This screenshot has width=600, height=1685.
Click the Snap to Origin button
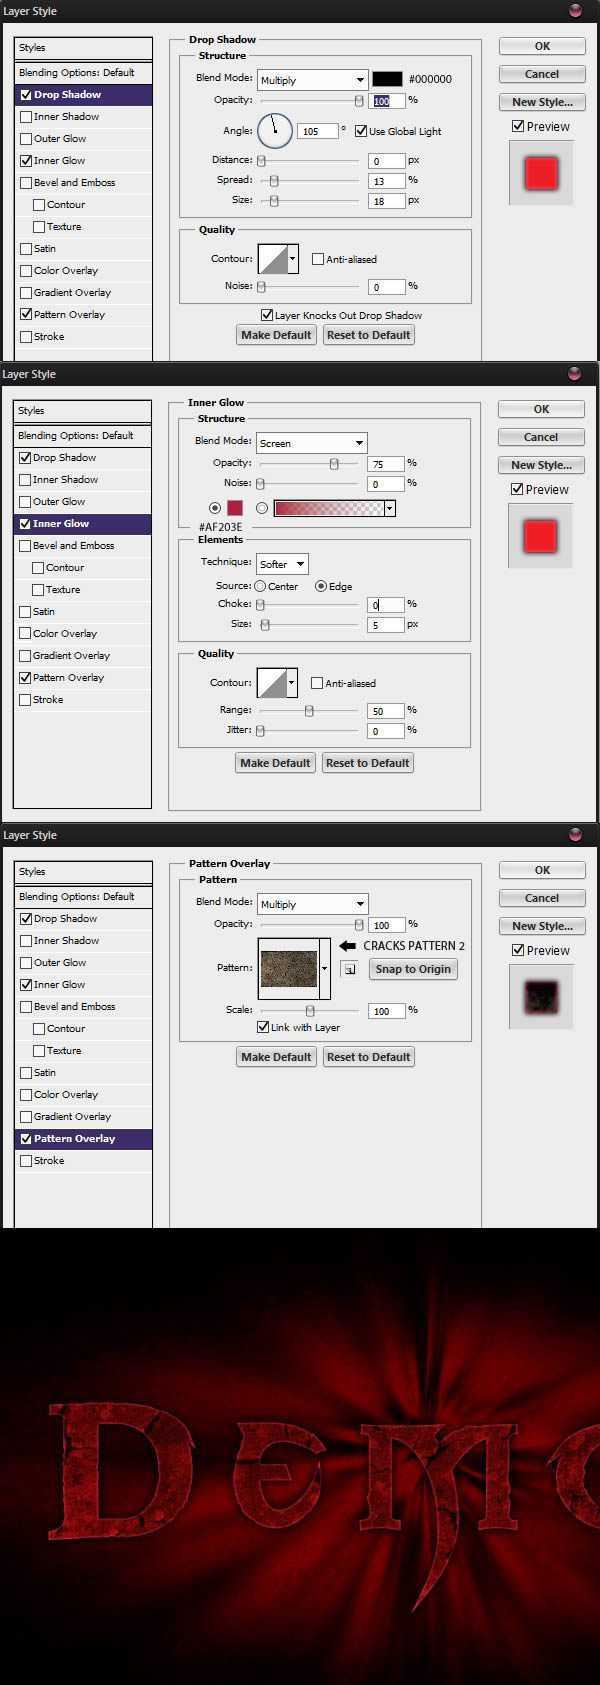pyautogui.click(x=413, y=969)
